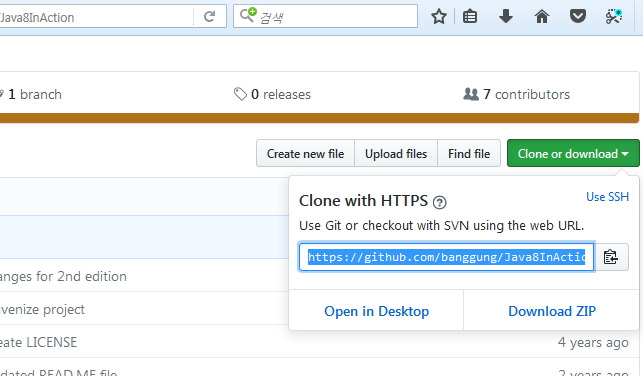Click Open in Desktop

coord(376,311)
